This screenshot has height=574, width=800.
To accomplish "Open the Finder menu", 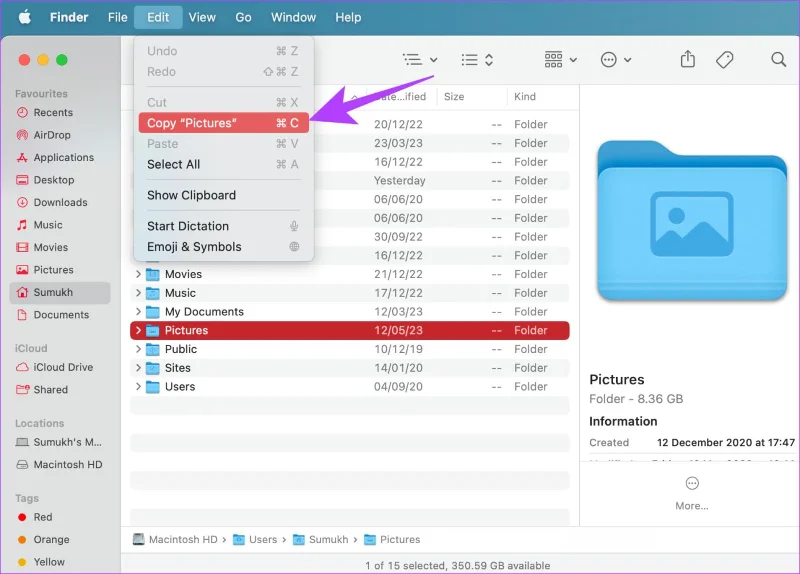I will [x=69, y=17].
